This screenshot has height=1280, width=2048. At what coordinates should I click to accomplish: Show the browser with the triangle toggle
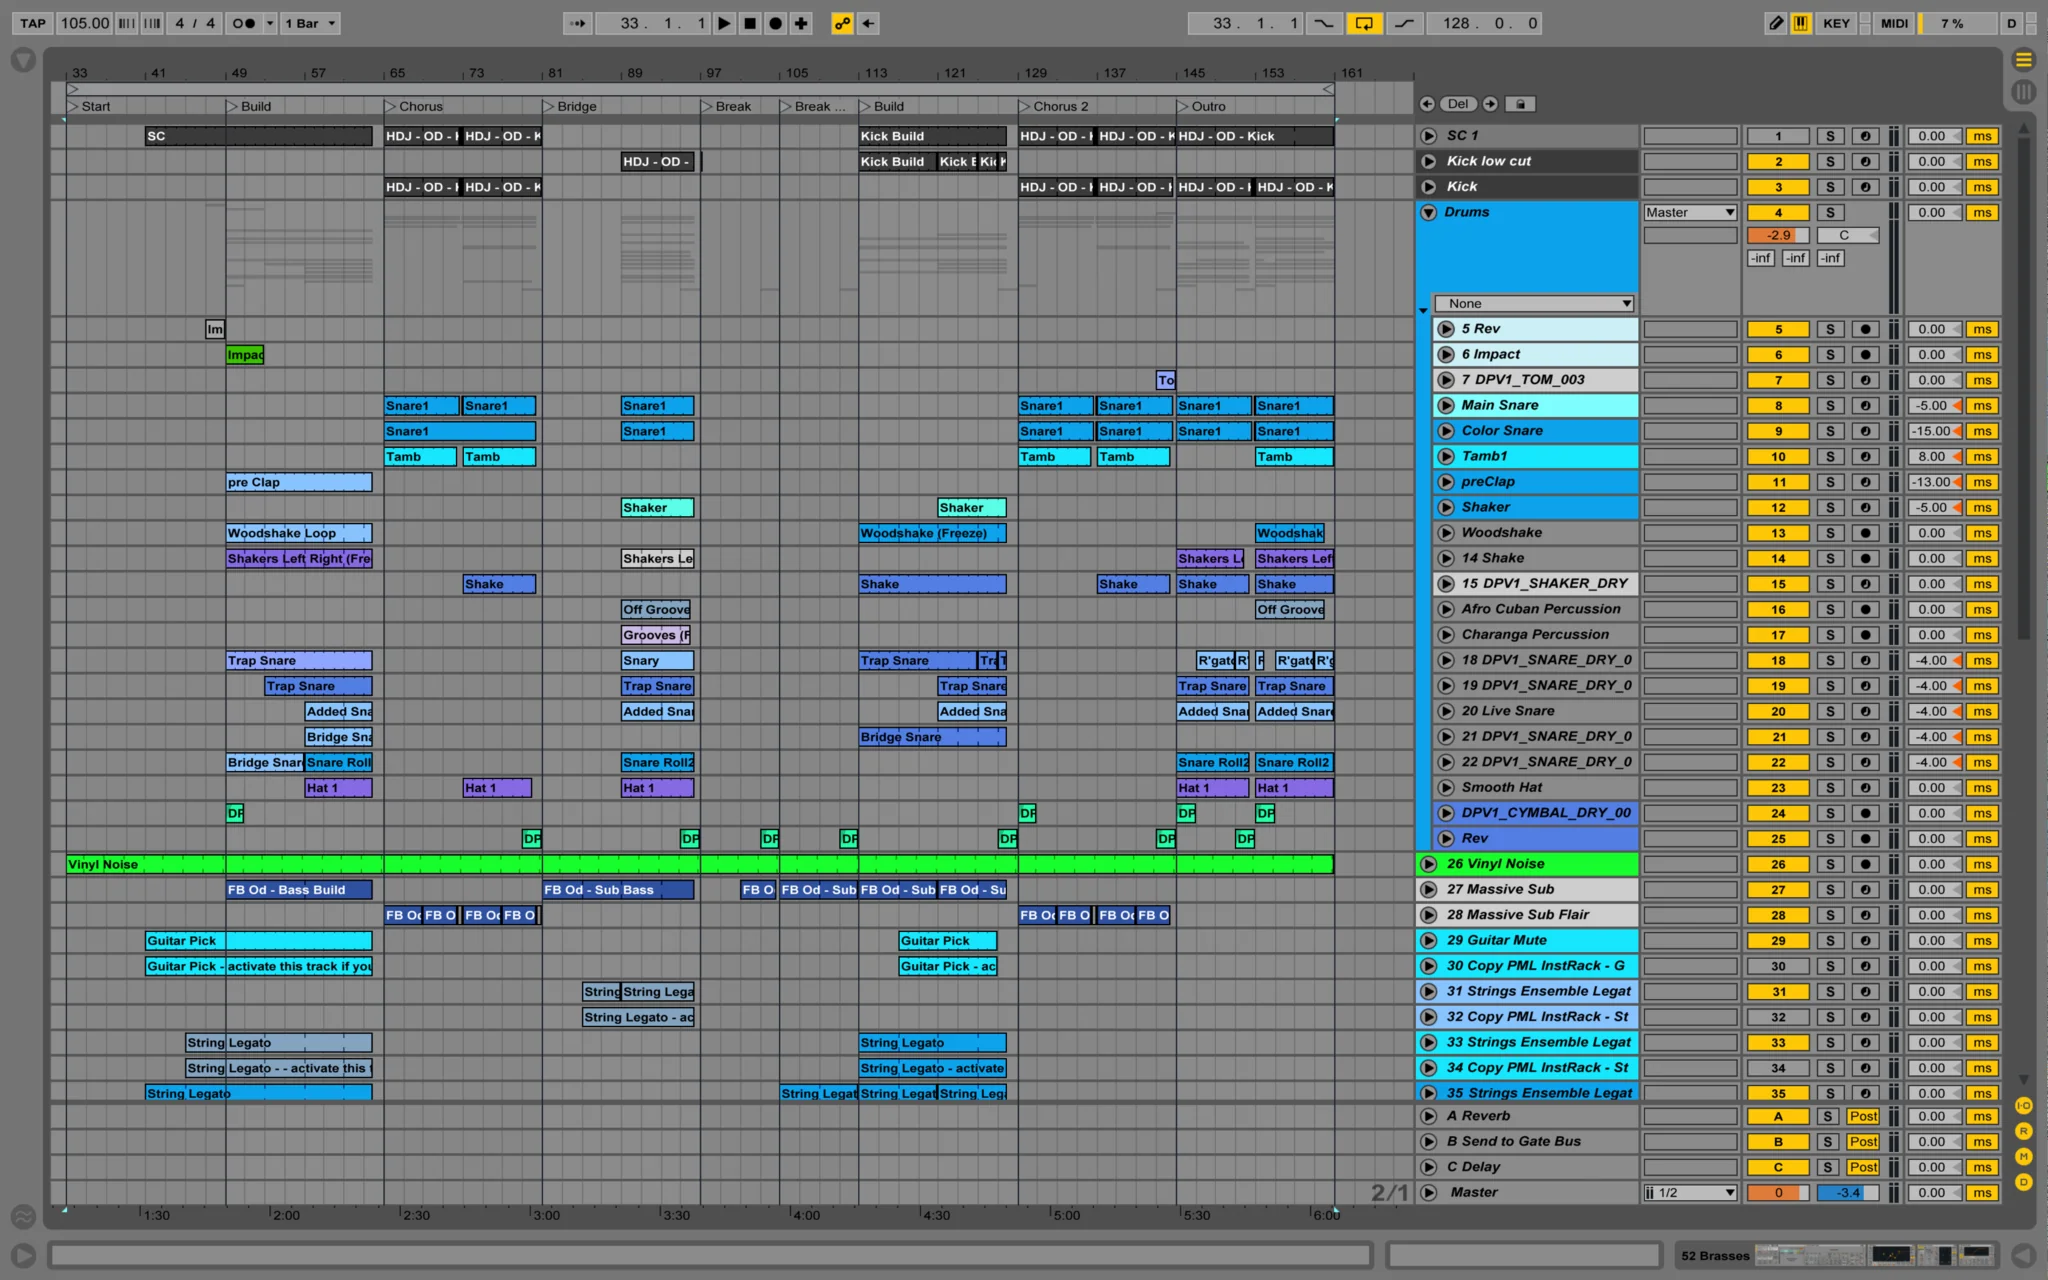[23, 61]
